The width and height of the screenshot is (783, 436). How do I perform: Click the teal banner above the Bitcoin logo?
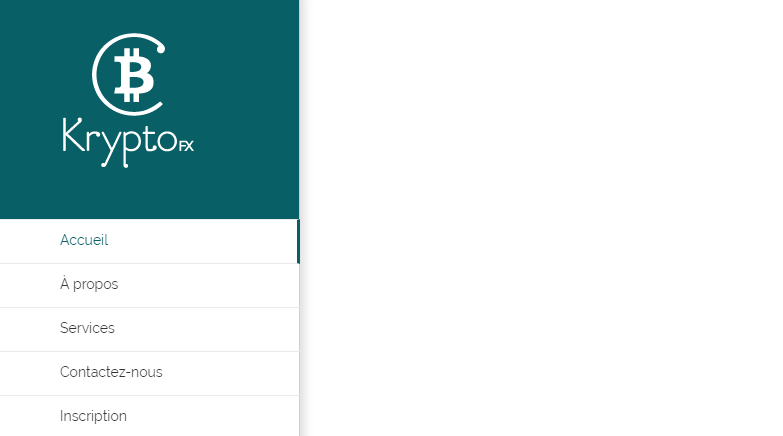tap(149, 15)
